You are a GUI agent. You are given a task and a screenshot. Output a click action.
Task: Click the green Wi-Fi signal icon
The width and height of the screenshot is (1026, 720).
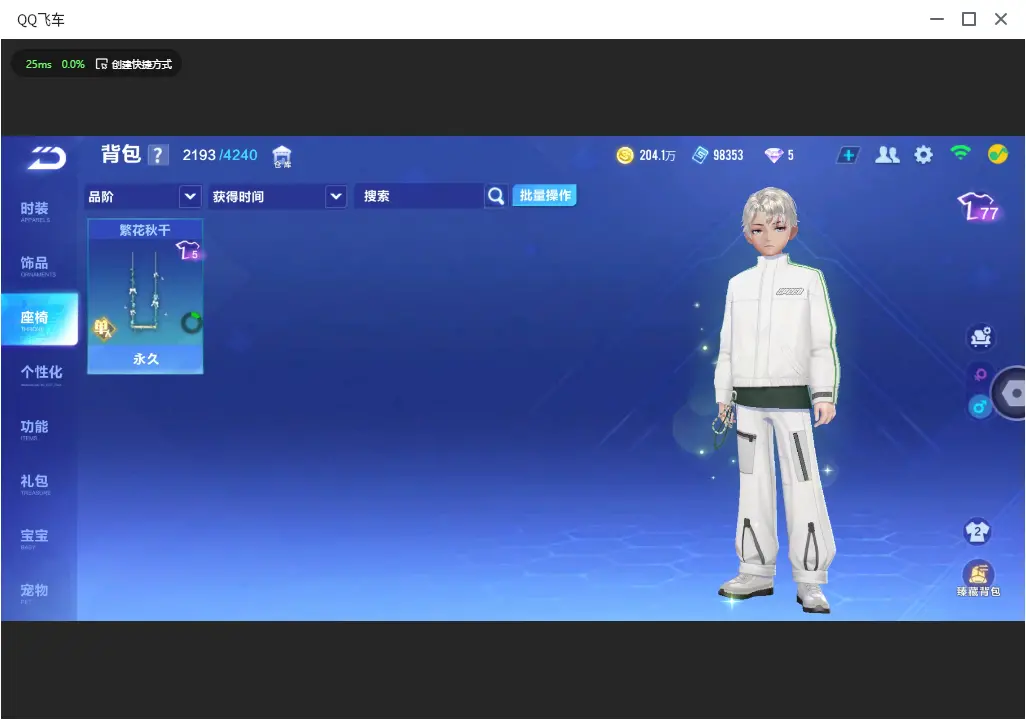click(960, 153)
